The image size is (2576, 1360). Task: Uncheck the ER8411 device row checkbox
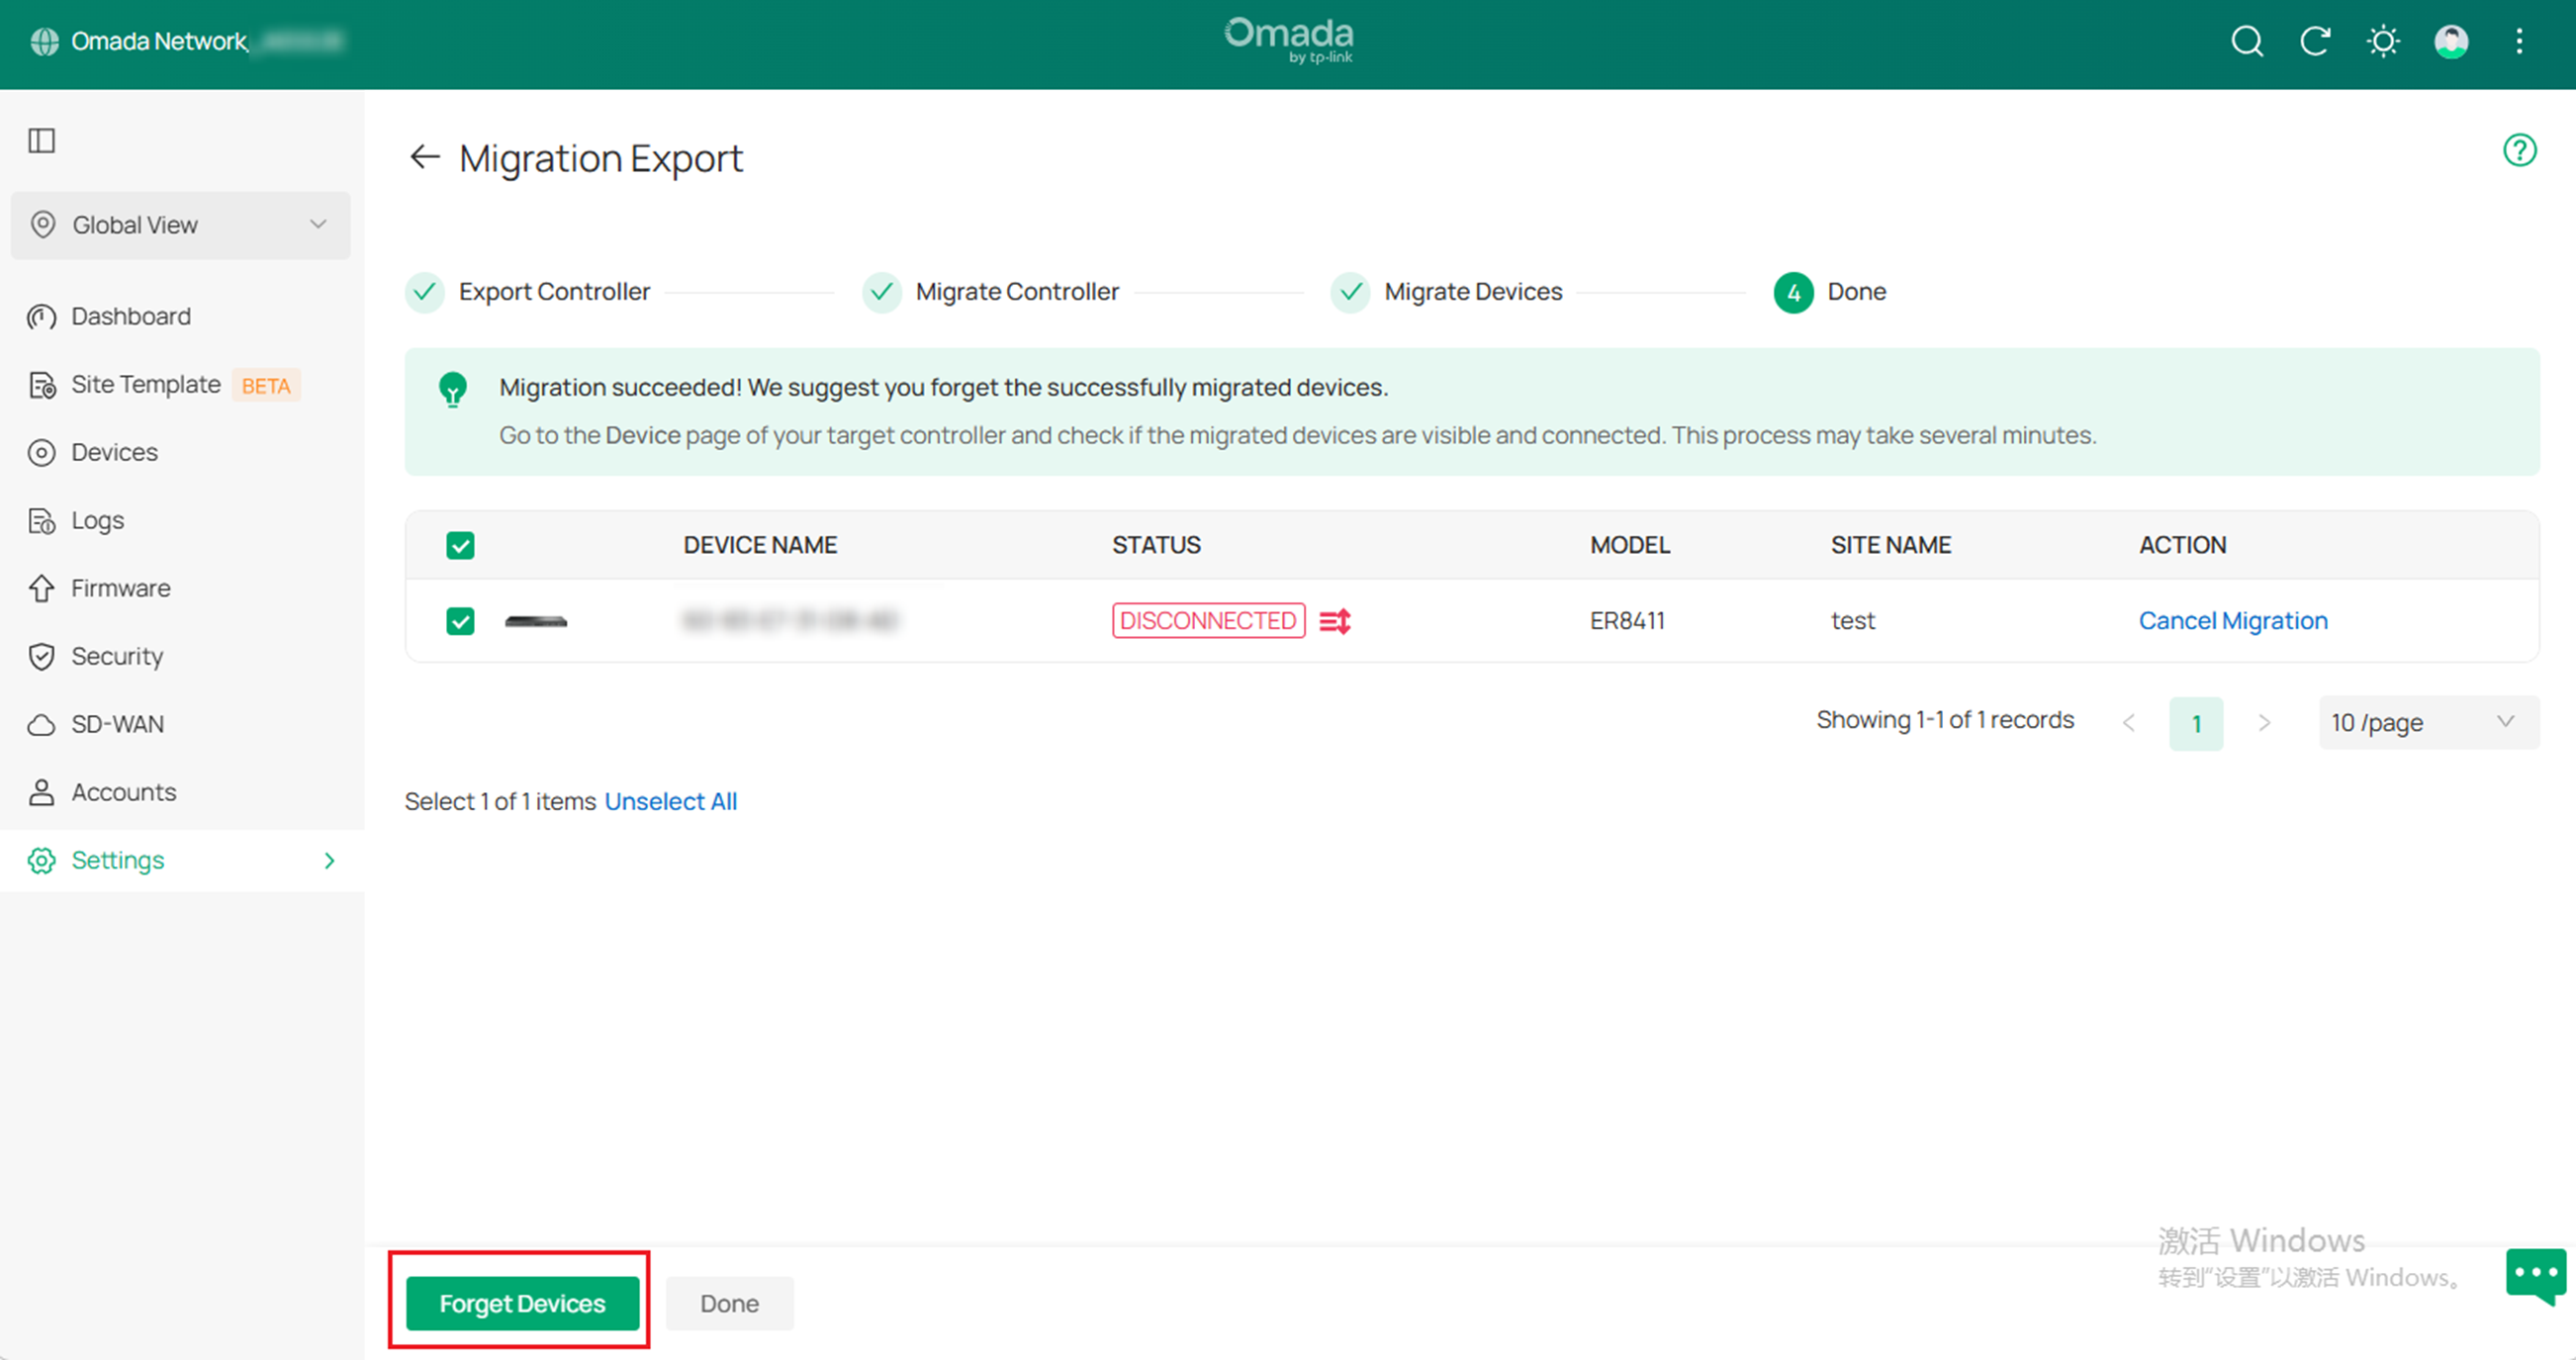pyautogui.click(x=461, y=620)
